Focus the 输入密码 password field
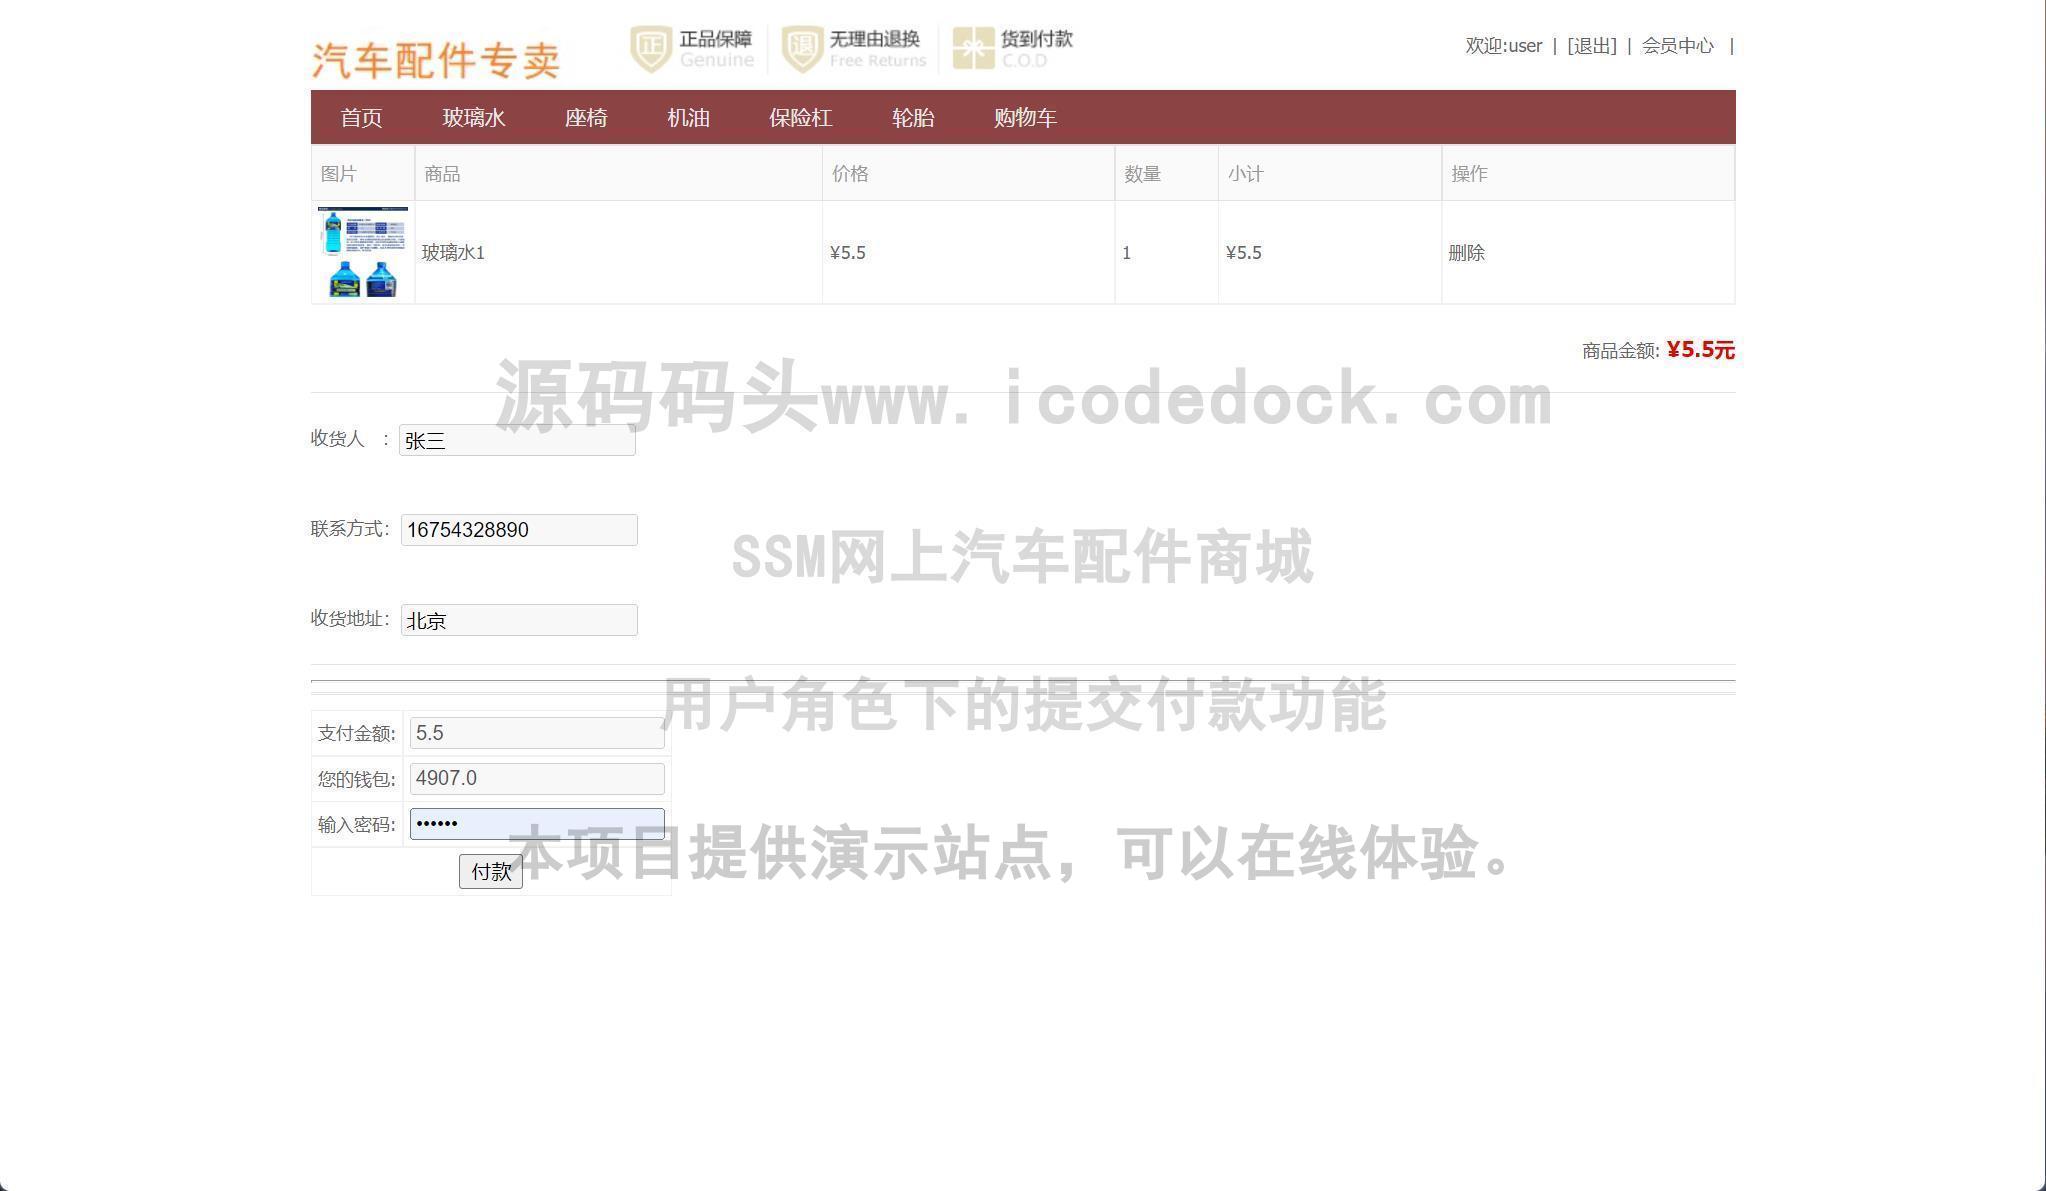 (537, 824)
